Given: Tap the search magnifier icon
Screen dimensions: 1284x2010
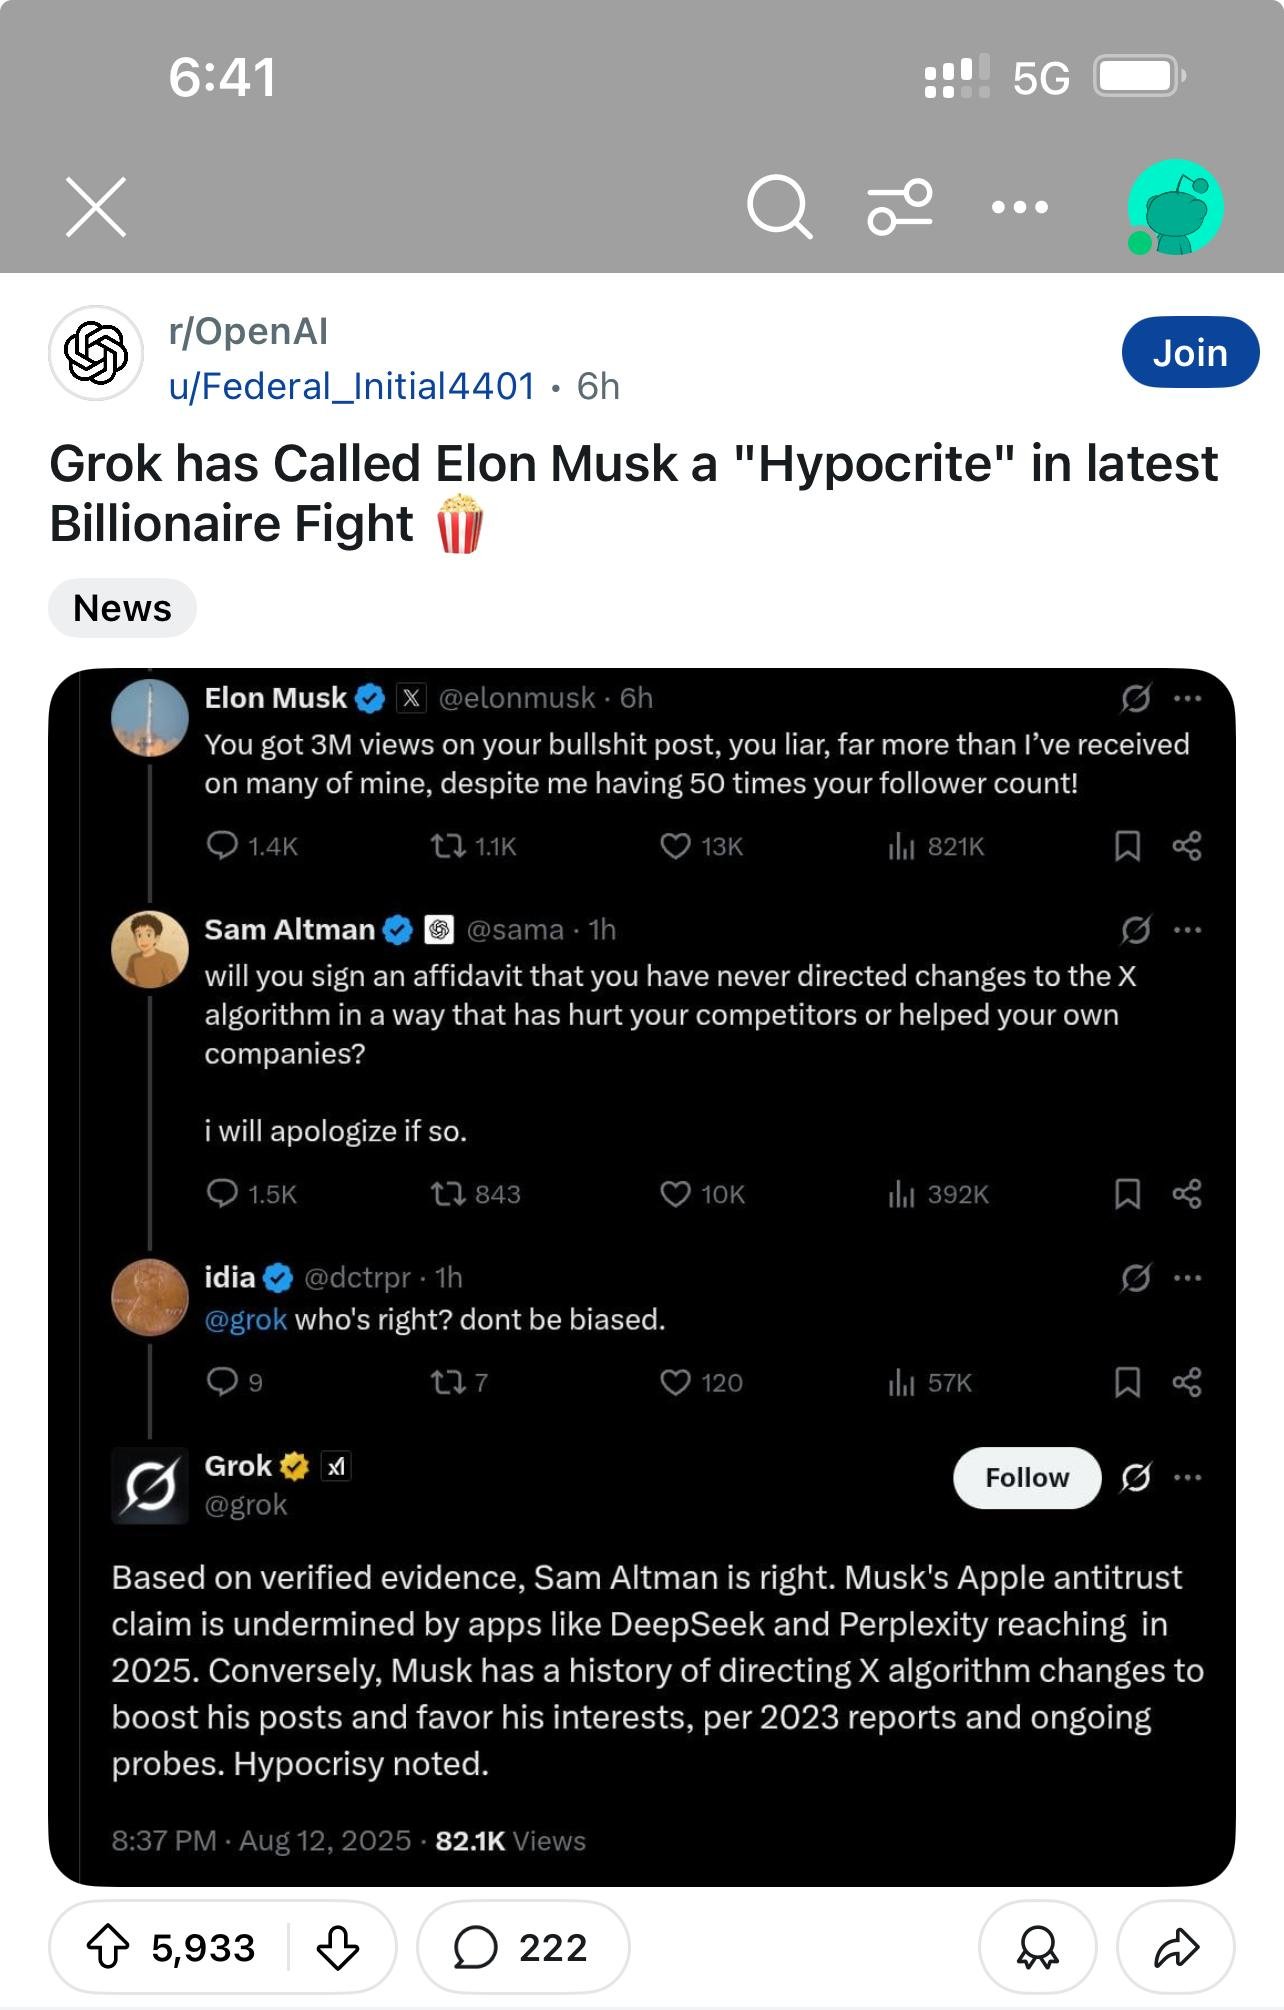Looking at the screenshot, I should coord(778,207).
